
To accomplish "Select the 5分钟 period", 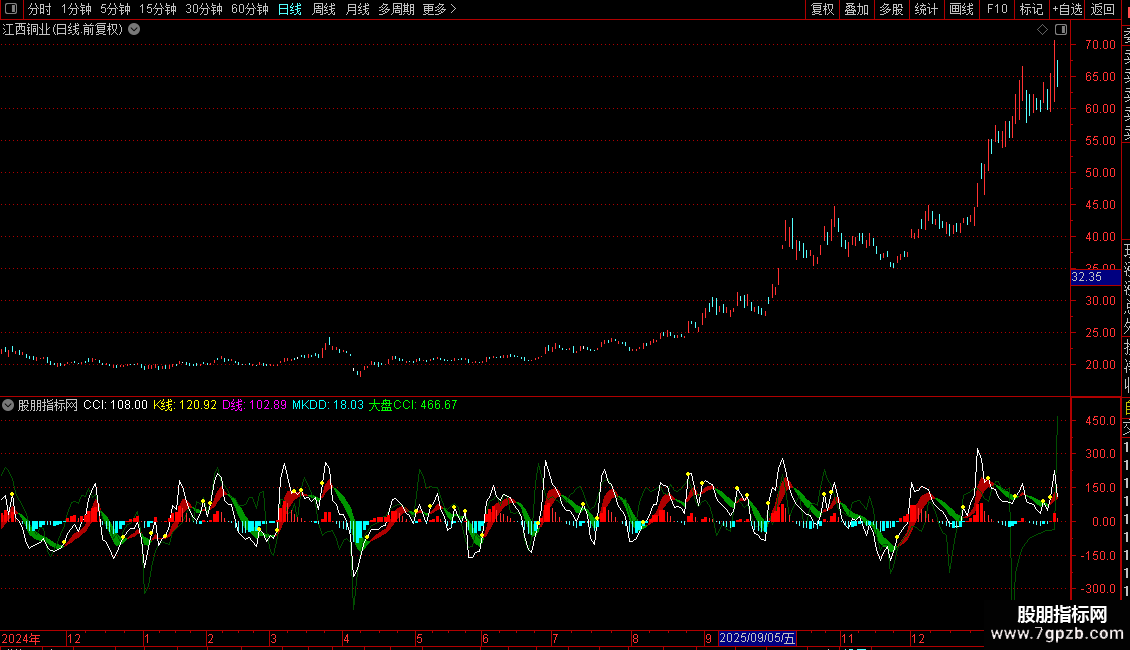I will (x=115, y=9).
